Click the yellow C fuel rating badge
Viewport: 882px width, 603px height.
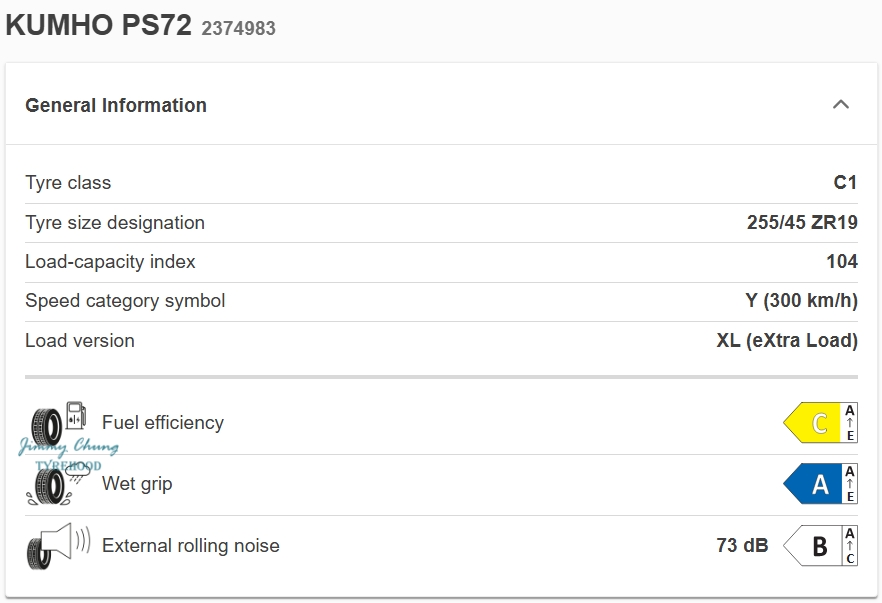click(813, 423)
